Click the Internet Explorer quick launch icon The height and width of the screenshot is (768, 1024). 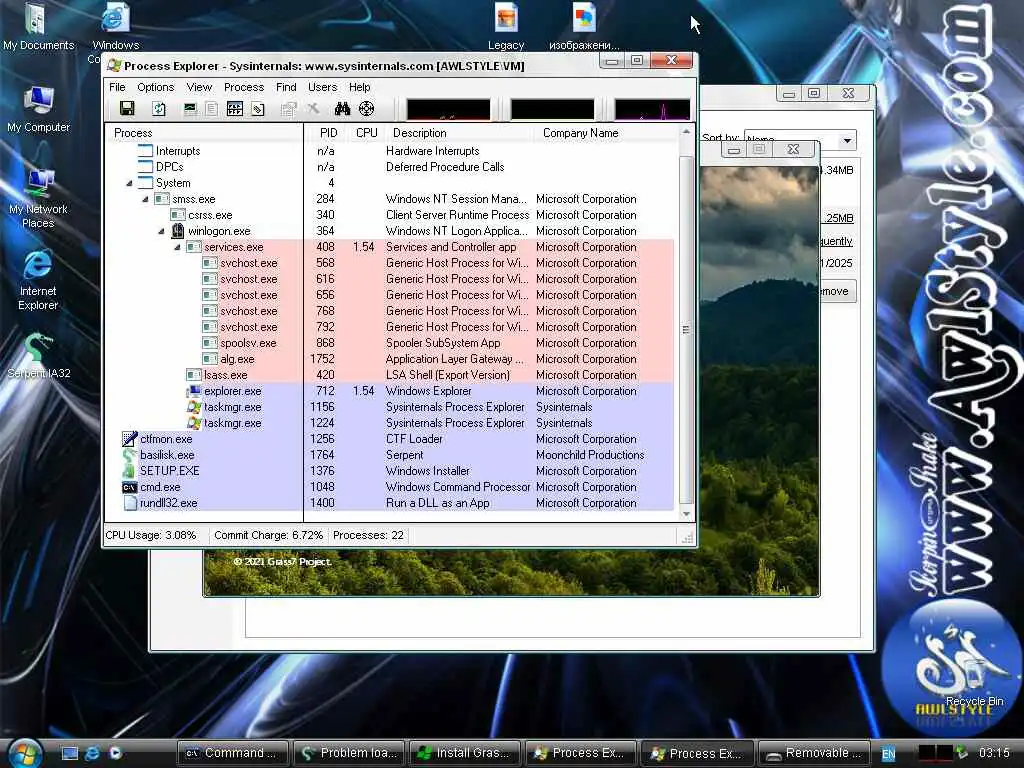click(92, 753)
